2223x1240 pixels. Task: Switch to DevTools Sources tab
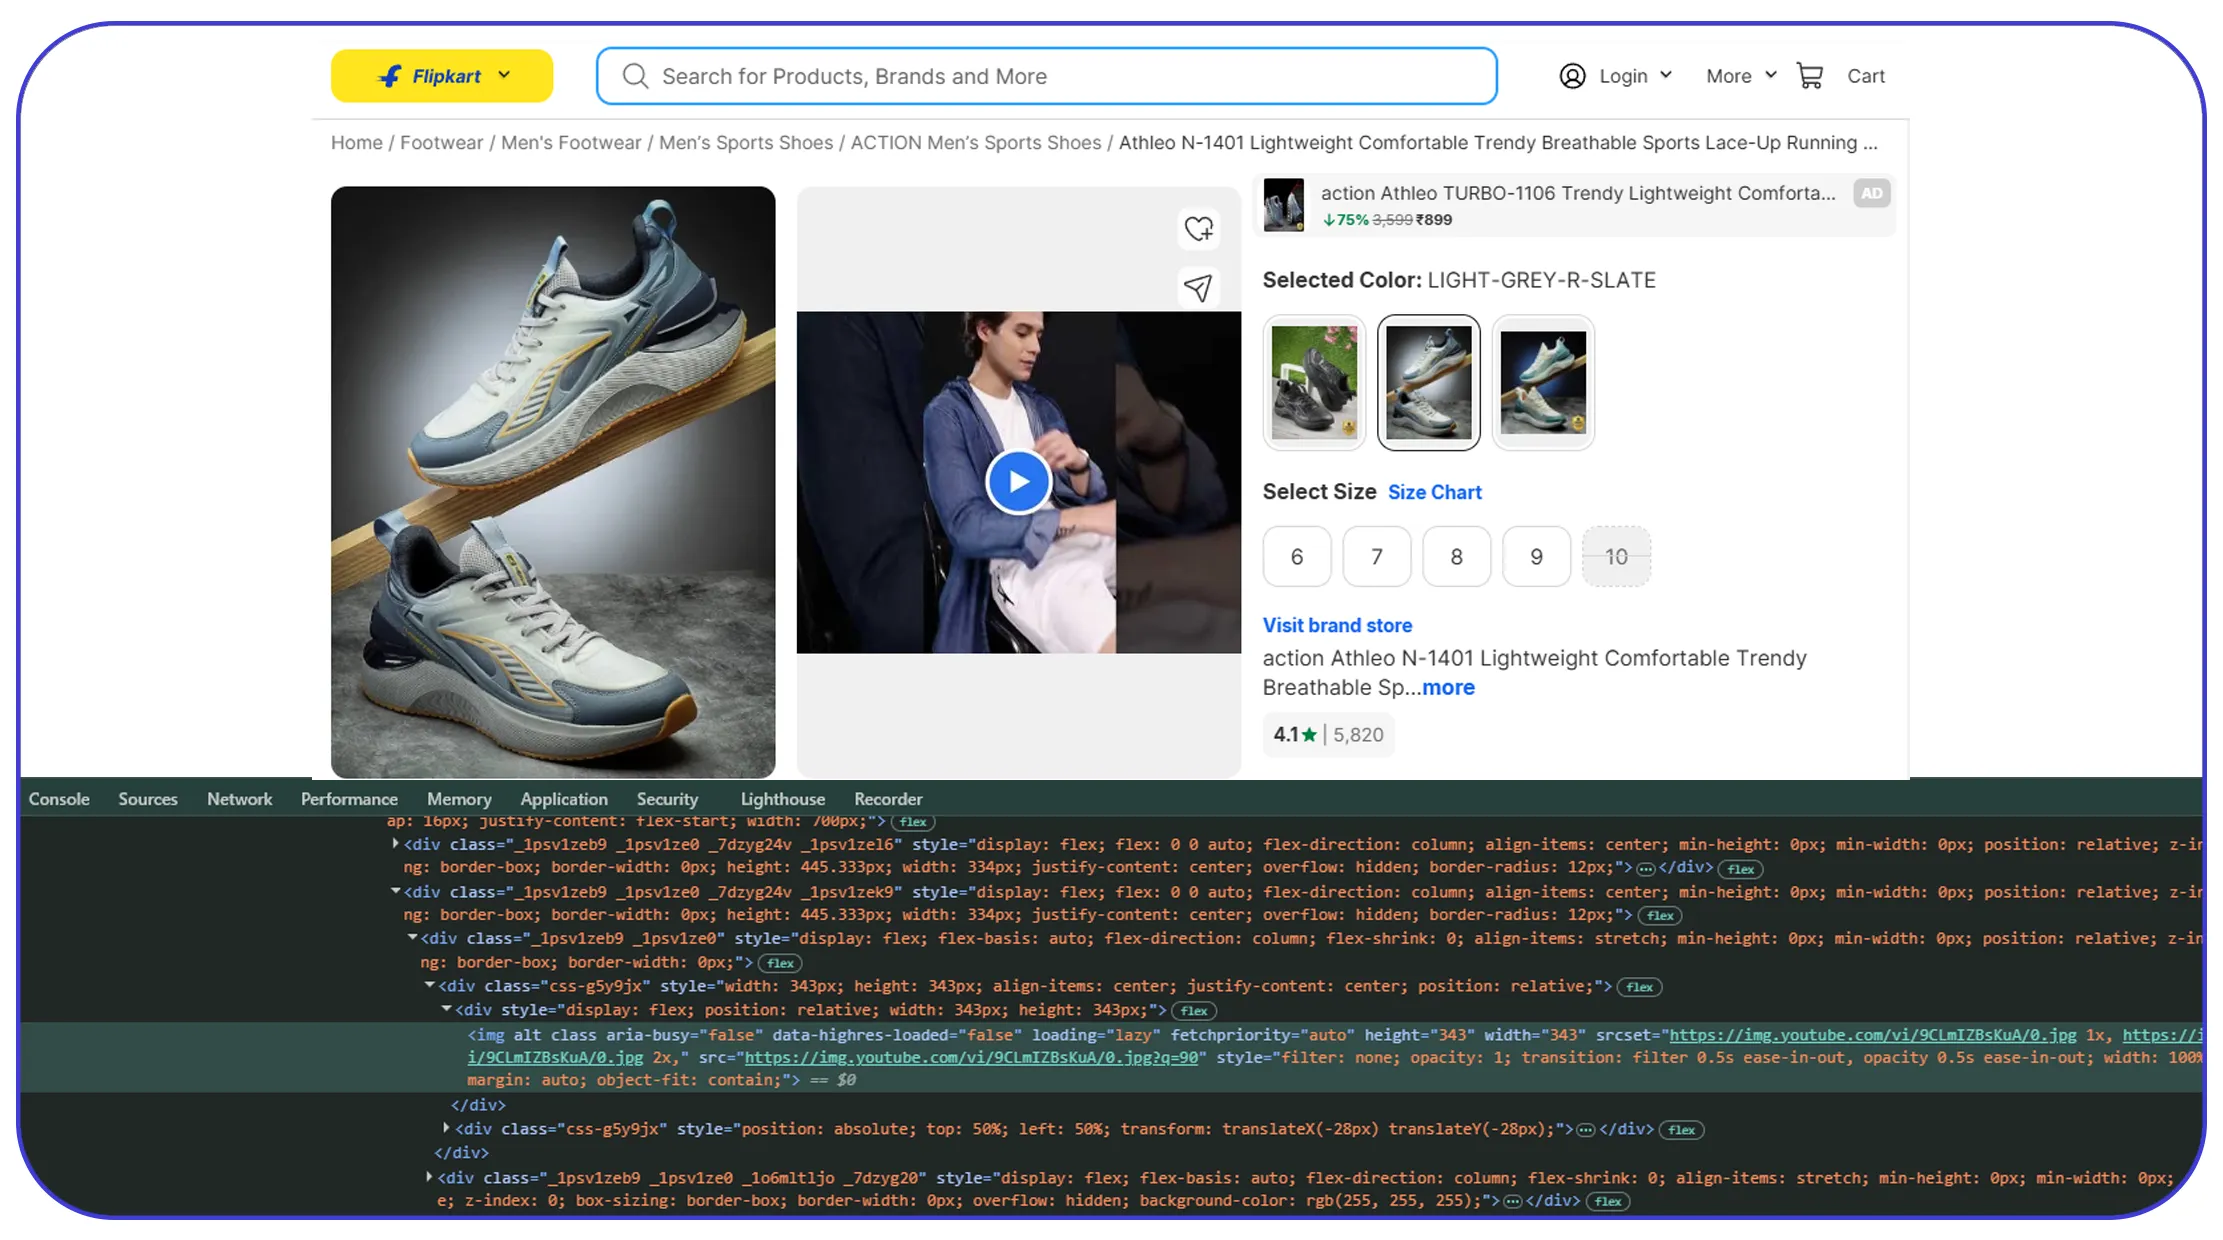148,799
